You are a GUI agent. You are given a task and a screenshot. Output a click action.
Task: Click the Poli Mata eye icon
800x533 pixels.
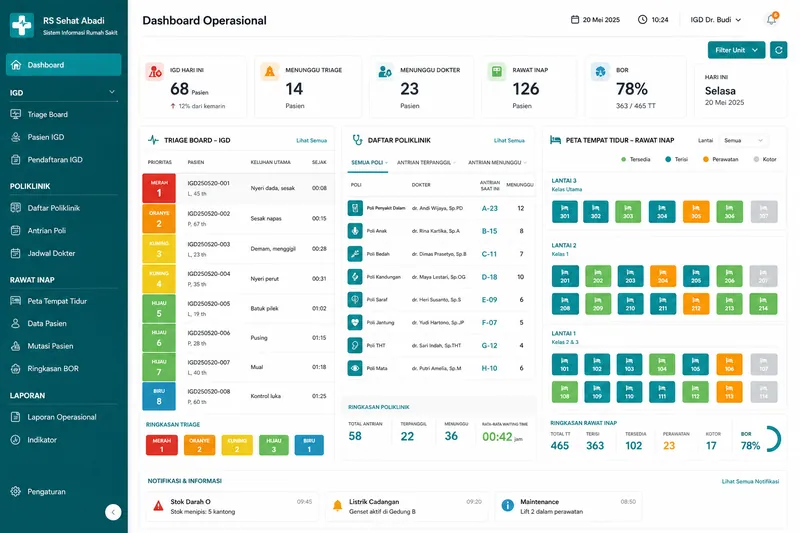355,368
